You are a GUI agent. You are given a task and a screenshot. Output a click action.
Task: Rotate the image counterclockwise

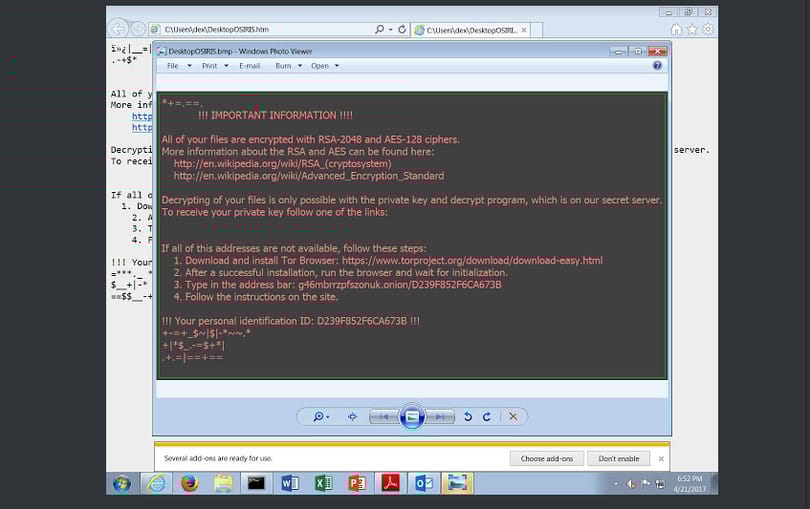click(x=468, y=417)
